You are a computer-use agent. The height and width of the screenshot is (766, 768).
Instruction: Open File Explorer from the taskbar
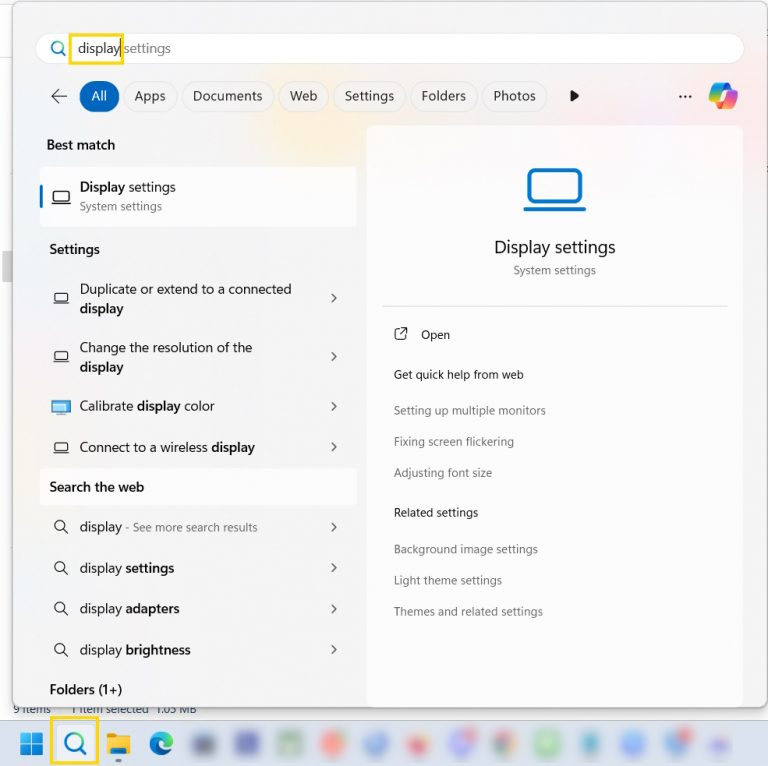click(119, 743)
